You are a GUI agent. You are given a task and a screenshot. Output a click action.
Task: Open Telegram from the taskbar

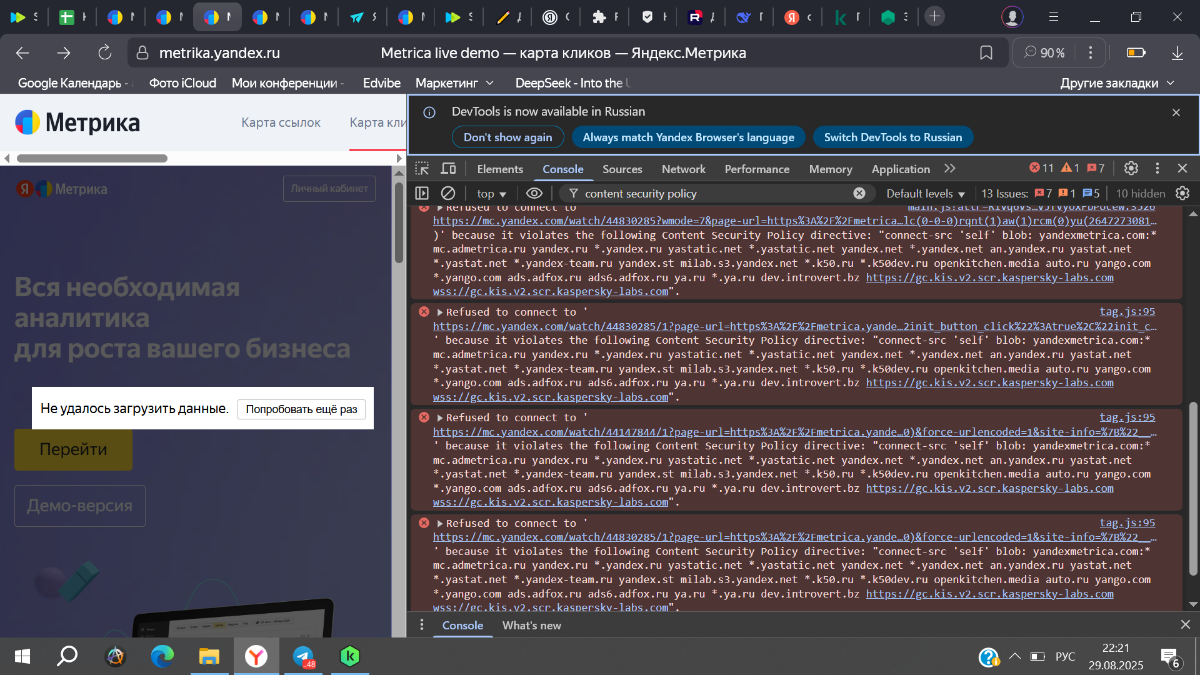[x=303, y=656]
